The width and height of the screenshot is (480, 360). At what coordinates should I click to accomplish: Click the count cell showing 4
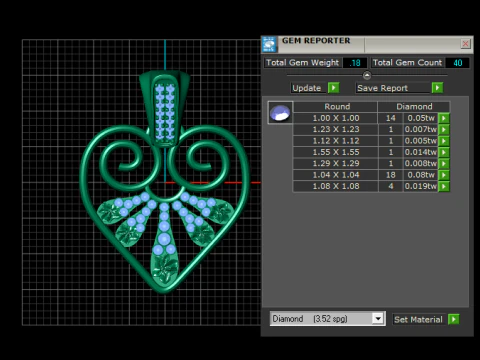tap(391, 186)
